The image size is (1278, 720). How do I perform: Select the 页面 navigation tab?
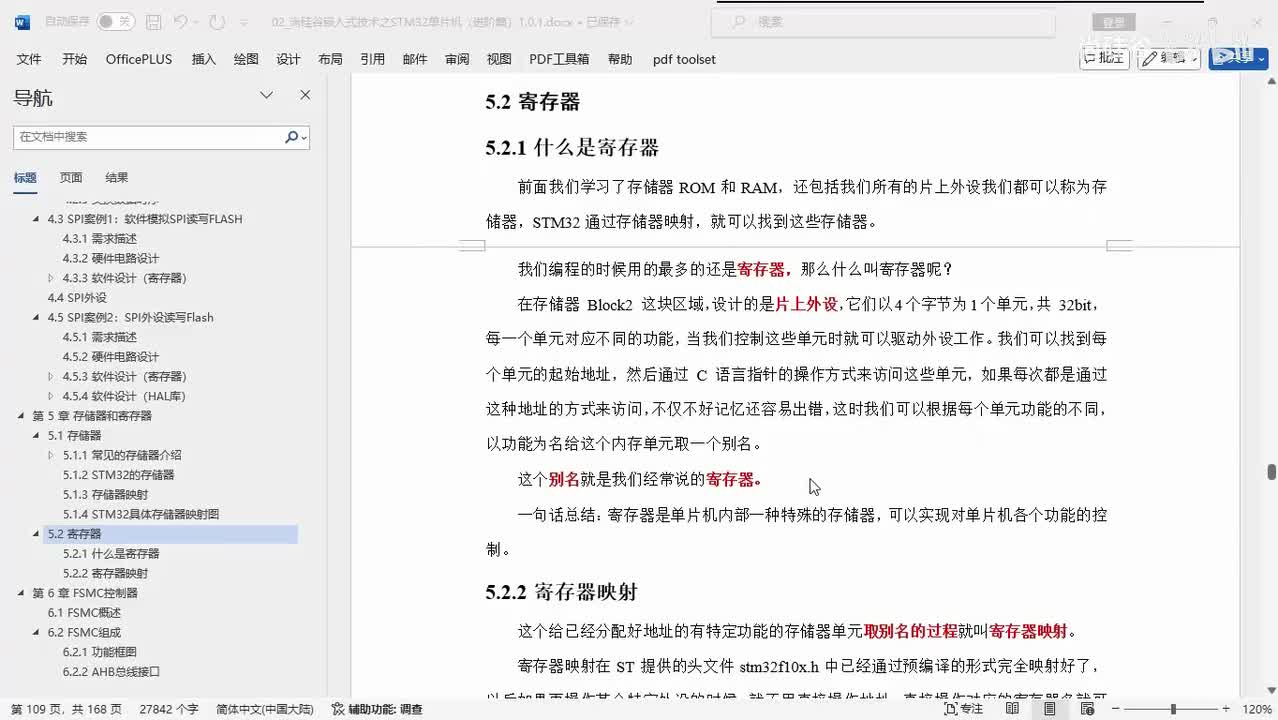[71, 178]
